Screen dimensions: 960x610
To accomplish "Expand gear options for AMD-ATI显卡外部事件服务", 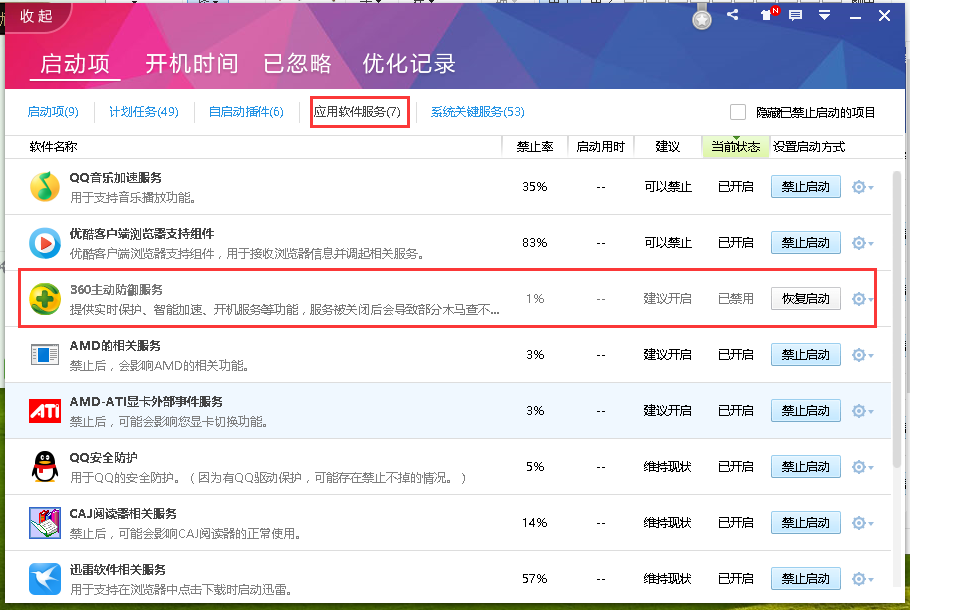I will click(862, 411).
